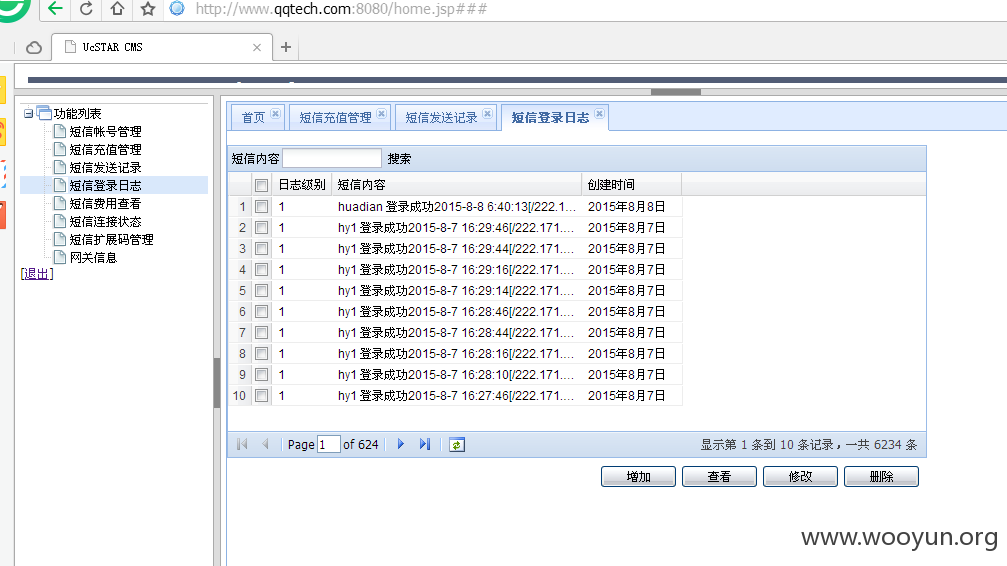Focus the 短信内容 search input
Image resolution: width=1007 pixels, height=566 pixels.
(x=332, y=158)
